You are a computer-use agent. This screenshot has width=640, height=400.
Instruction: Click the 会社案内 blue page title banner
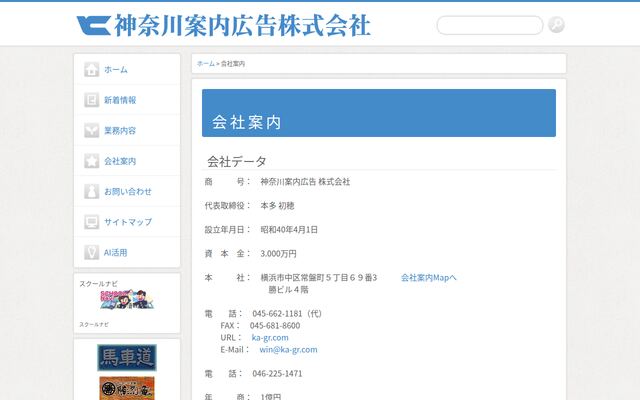pyautogui.click(x=379, y=113)
